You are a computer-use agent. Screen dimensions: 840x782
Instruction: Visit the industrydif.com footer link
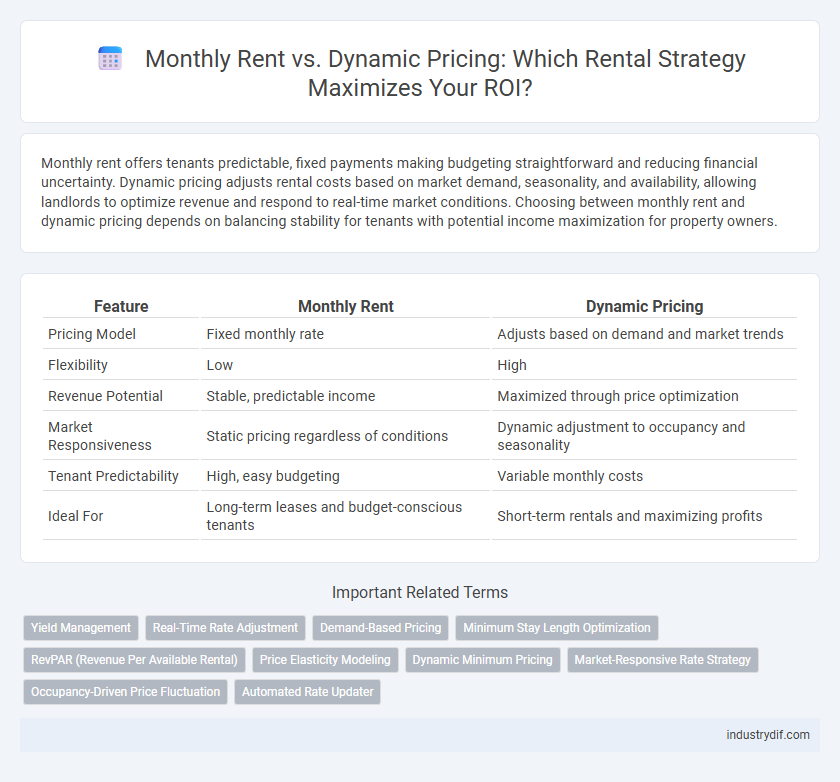click(x=768, y=735)
